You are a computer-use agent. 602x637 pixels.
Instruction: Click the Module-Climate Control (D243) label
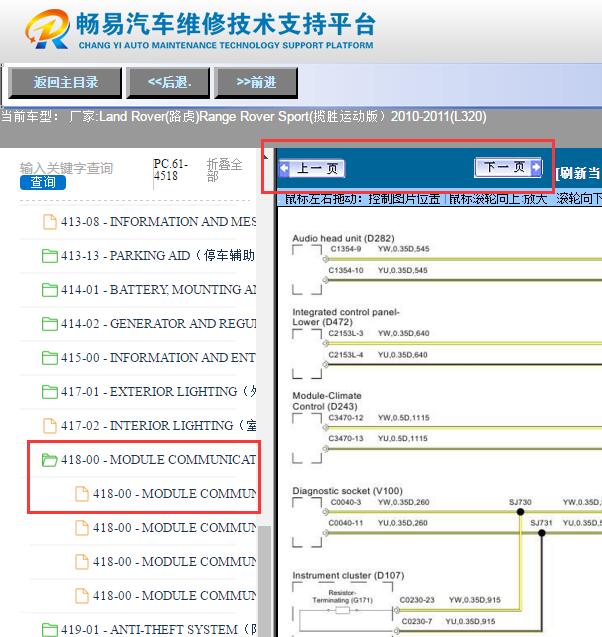[x=327, y=401]
